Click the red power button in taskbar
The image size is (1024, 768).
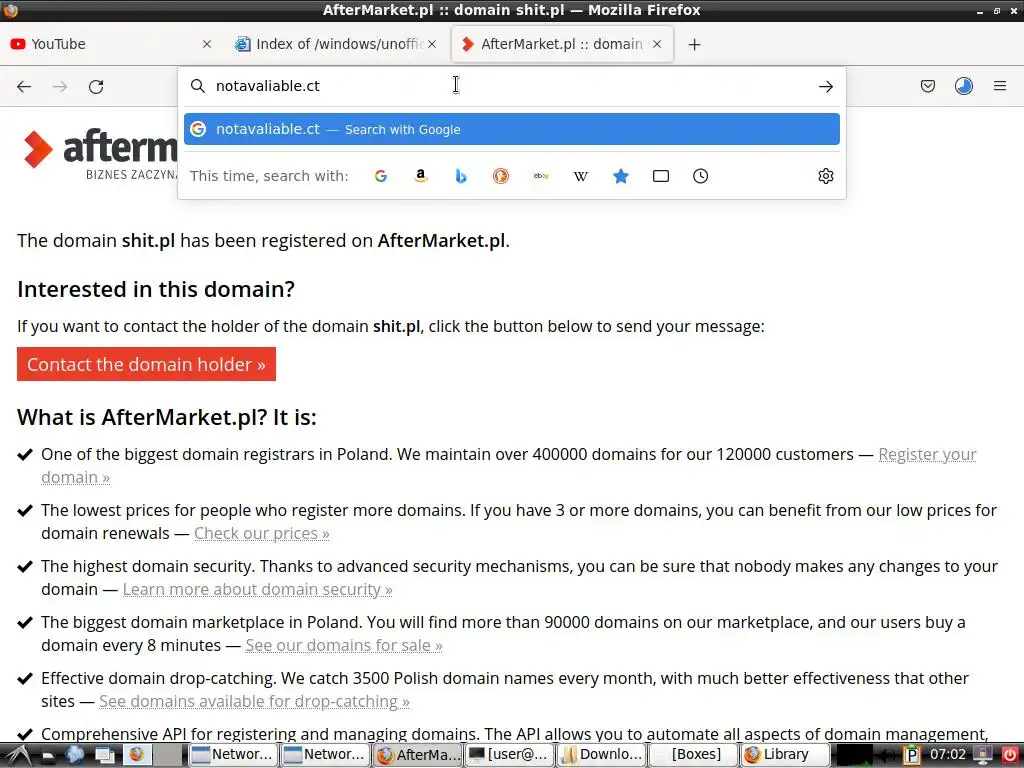[x=1009, y=756]
